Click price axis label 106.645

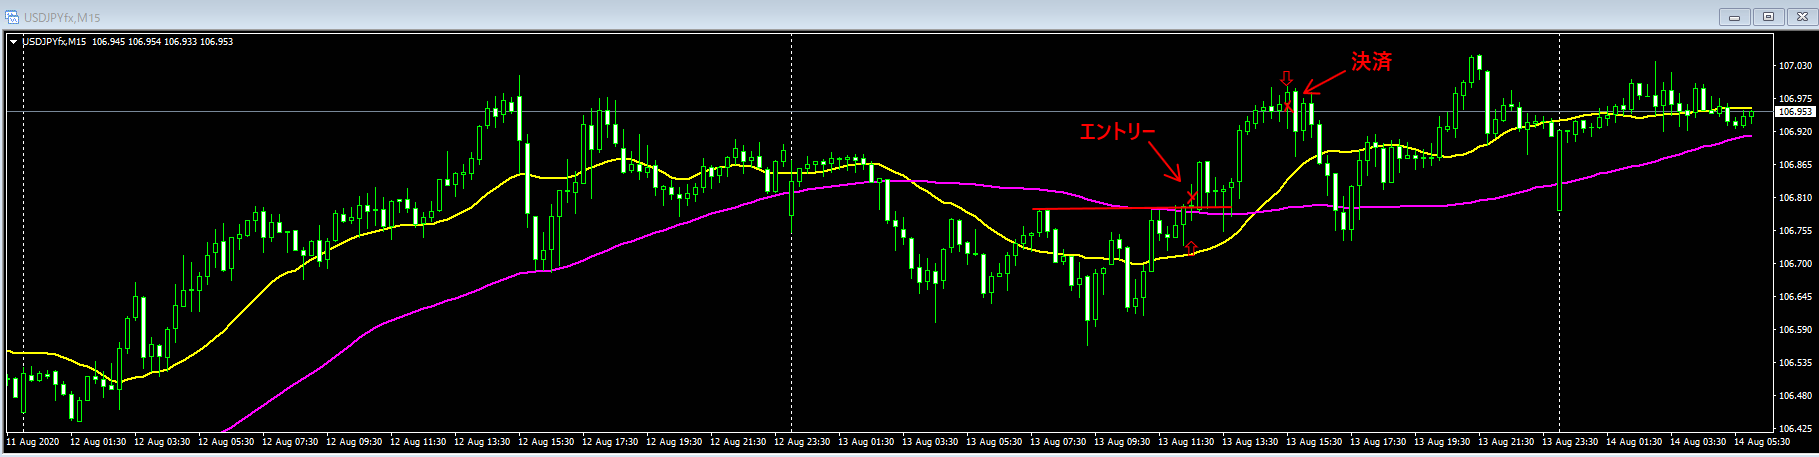(1795, 297)
